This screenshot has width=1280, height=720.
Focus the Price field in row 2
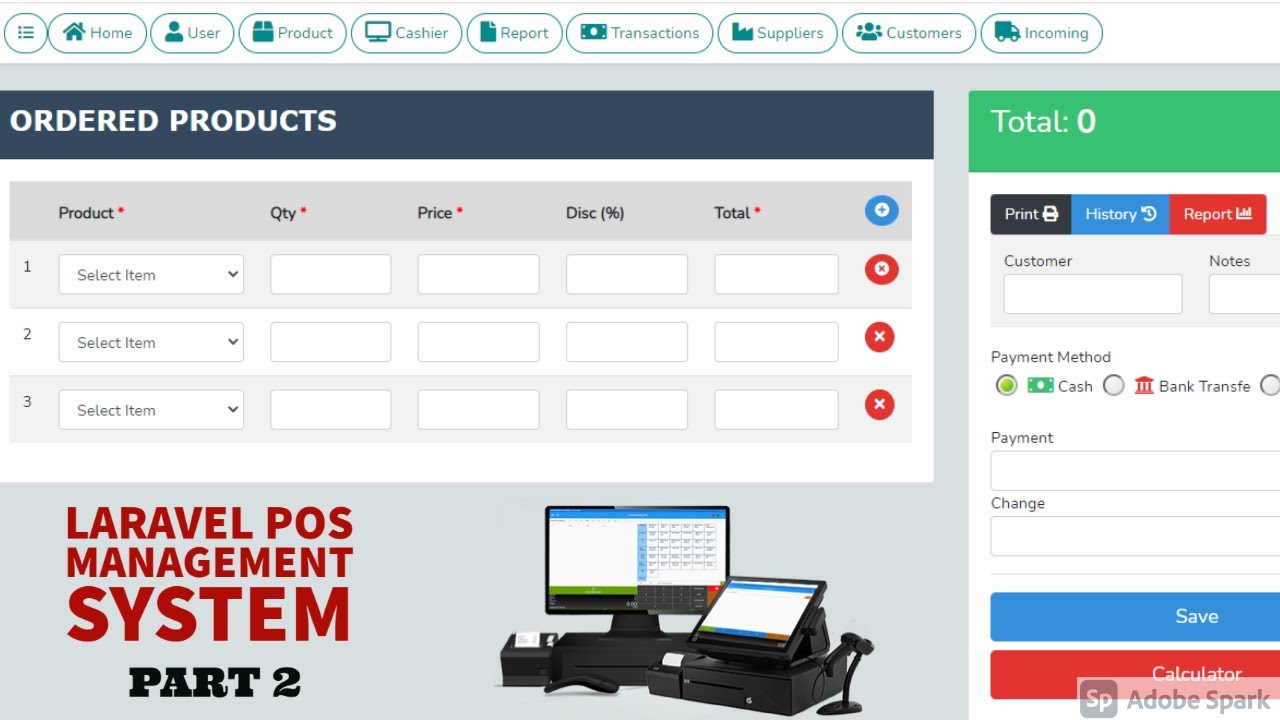pos(478,342)
